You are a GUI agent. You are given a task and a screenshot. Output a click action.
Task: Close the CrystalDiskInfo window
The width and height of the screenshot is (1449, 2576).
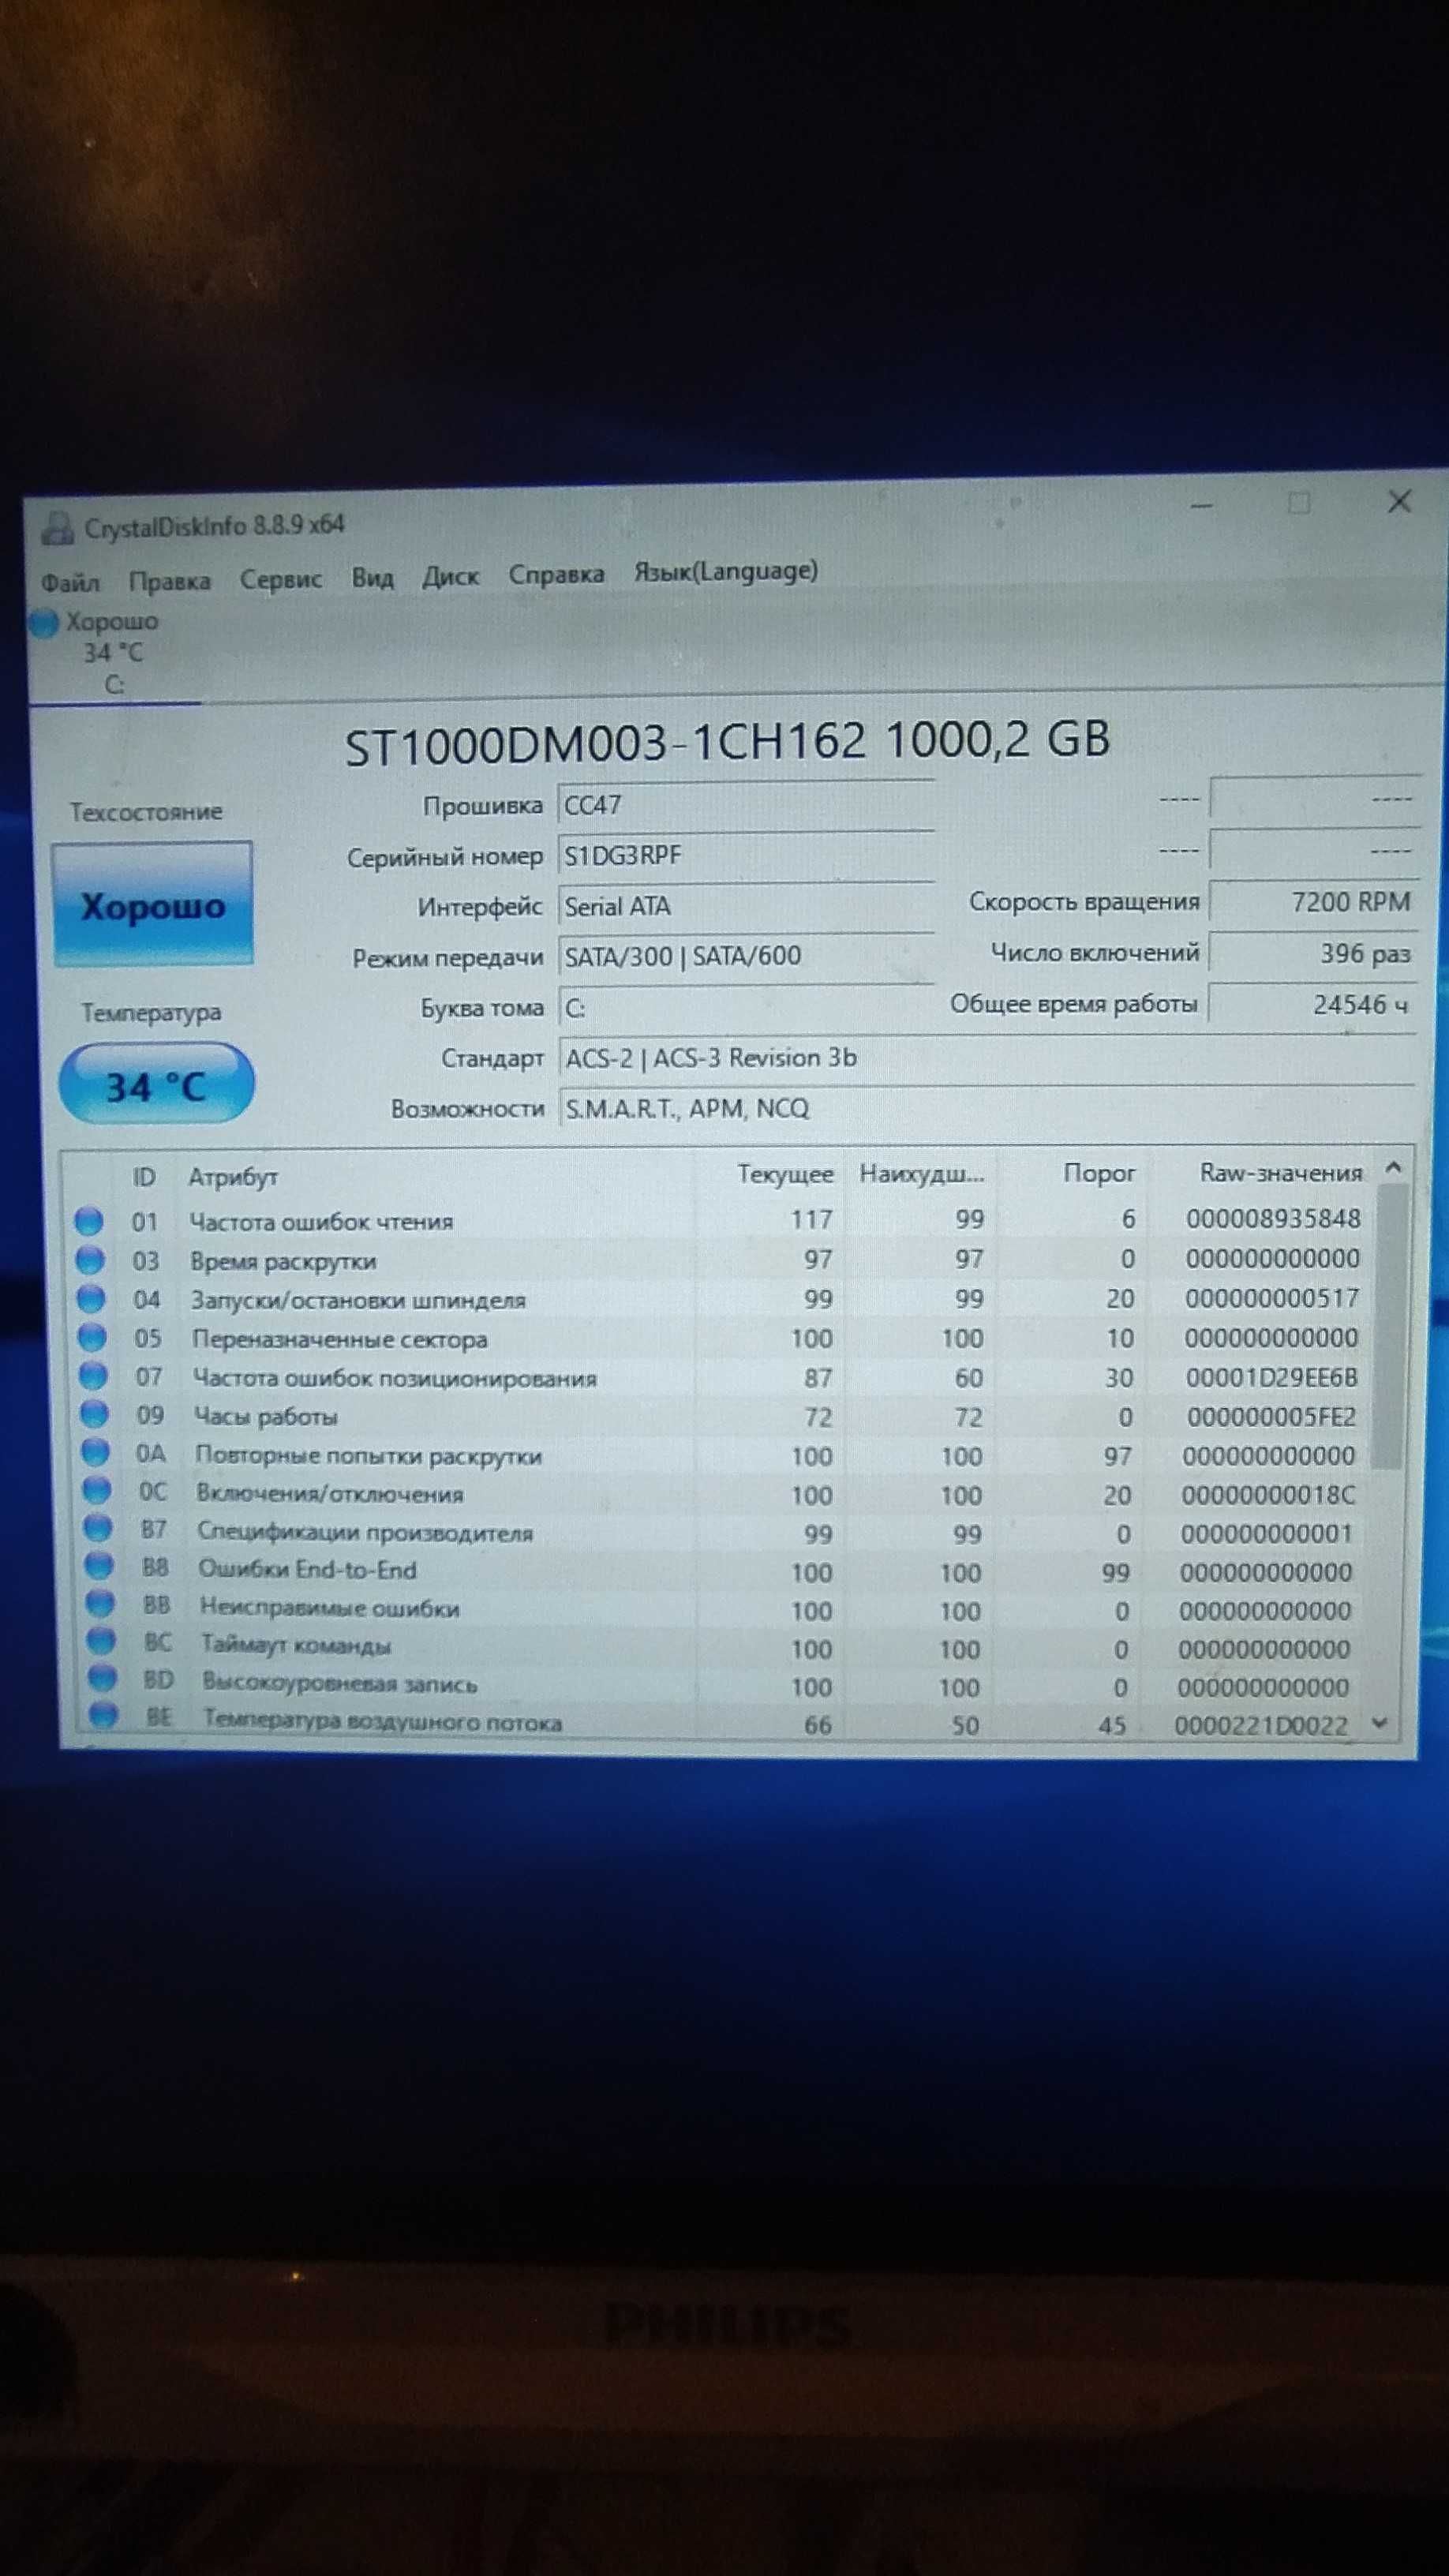[1400, 501]
